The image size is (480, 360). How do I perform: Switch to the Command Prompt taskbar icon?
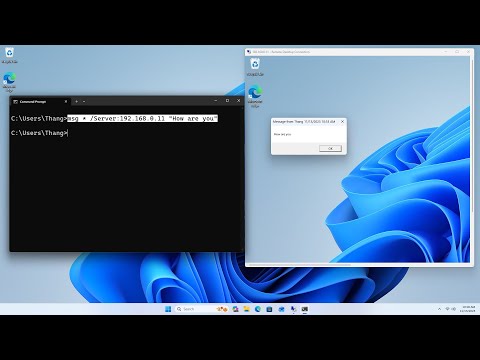click(305, 309)
